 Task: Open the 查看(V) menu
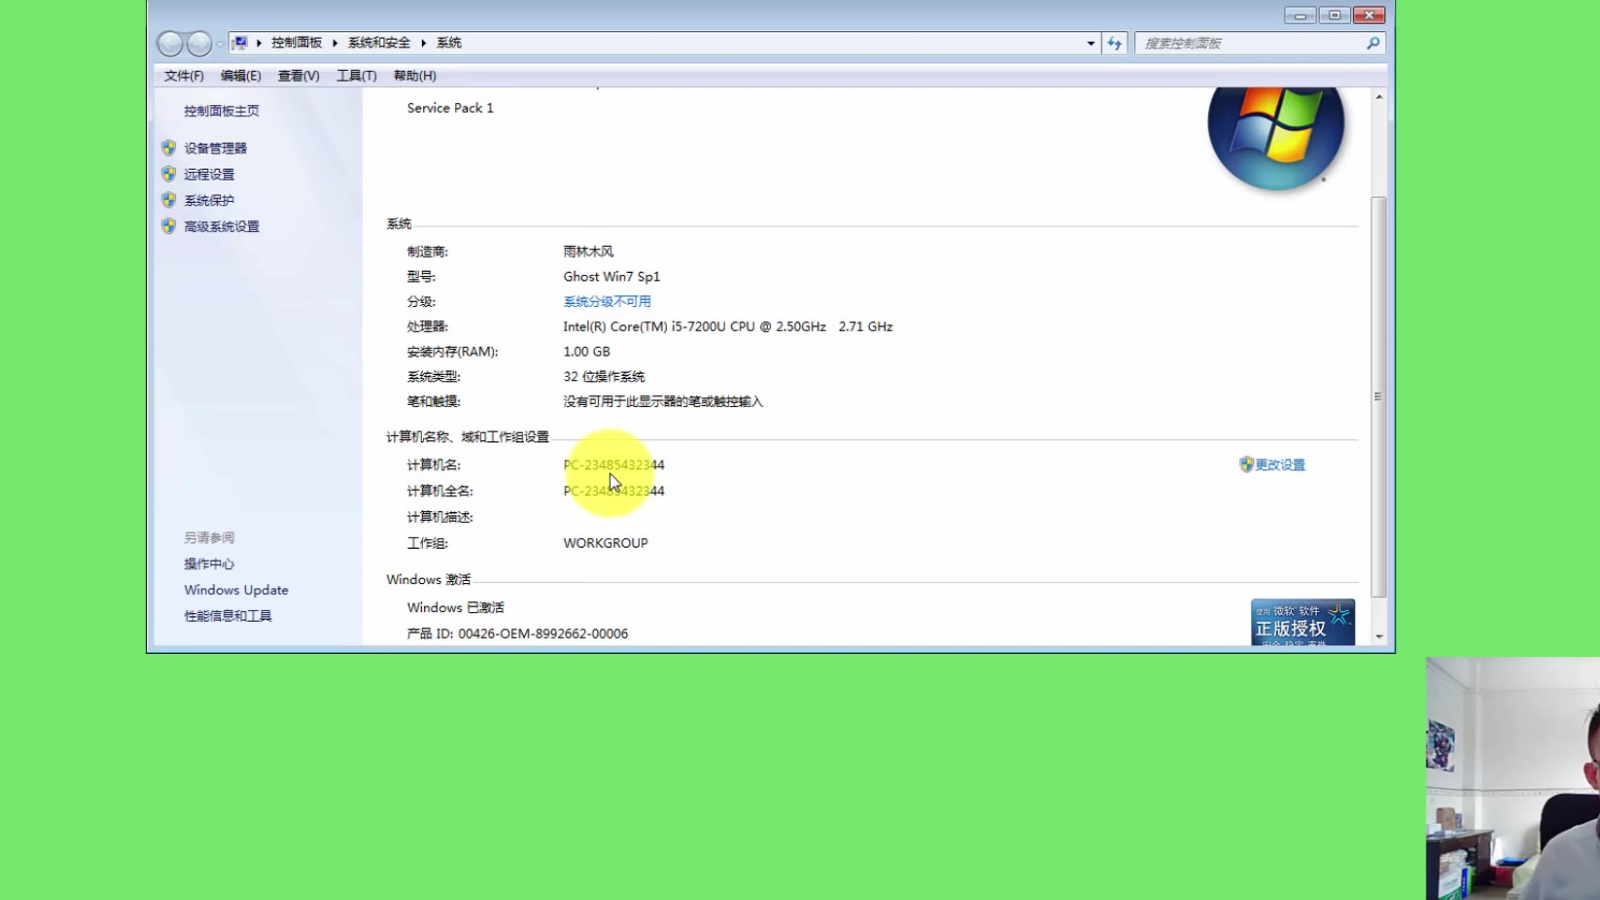[298, 76]
